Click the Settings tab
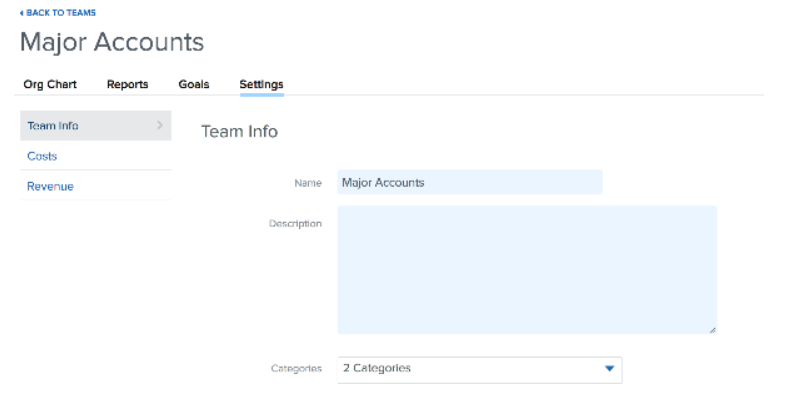This screenshot has width=789, height=404. pos(261,84)
